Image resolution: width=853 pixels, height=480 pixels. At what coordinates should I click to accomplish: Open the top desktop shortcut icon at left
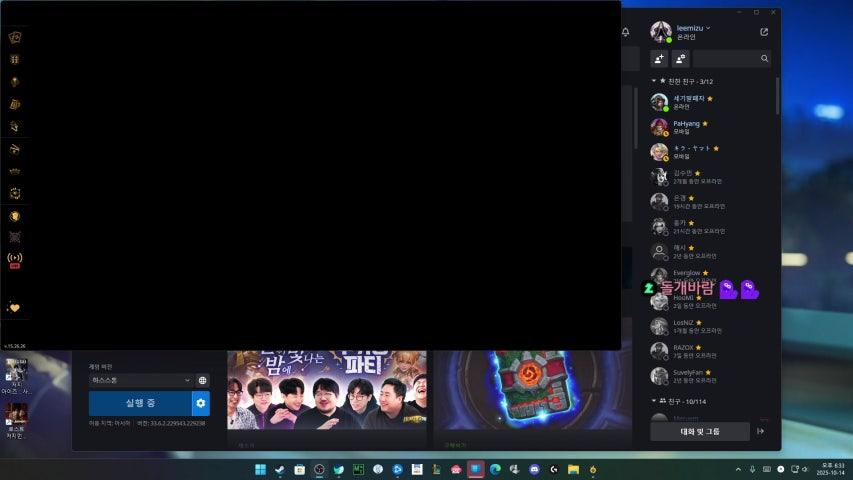[16, 376]
